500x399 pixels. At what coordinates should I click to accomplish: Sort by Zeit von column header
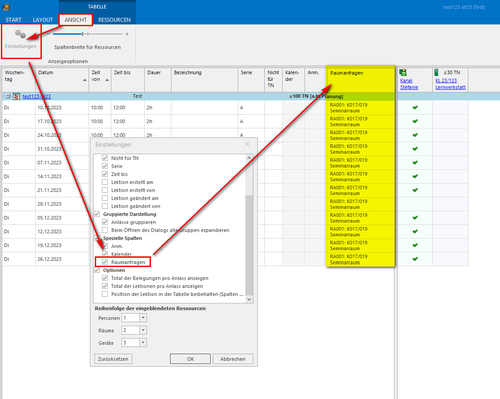point(100,80)
